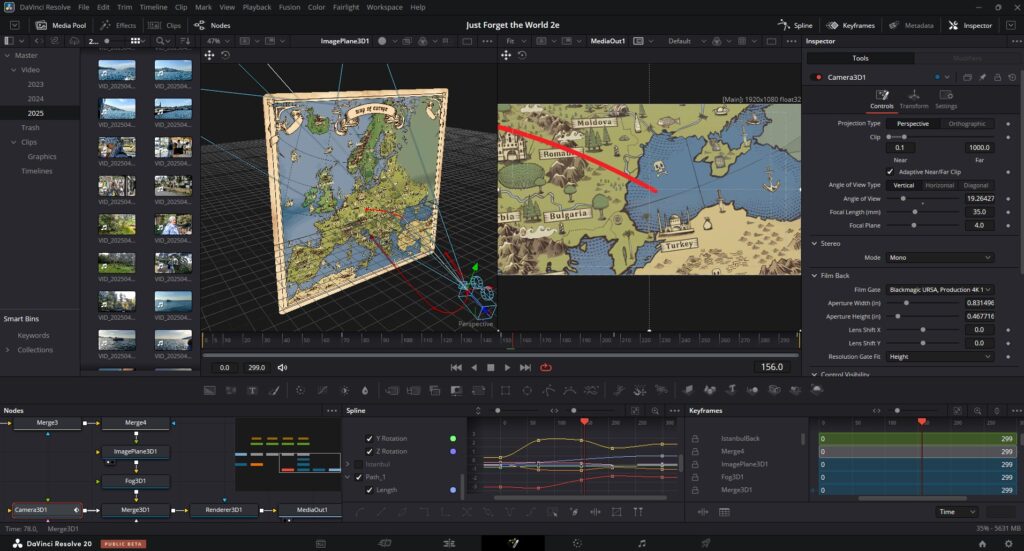The image size is (1024, 551).
Task: Click the Spline zoom magnifier icon
Action: click(x=655, y=411)
